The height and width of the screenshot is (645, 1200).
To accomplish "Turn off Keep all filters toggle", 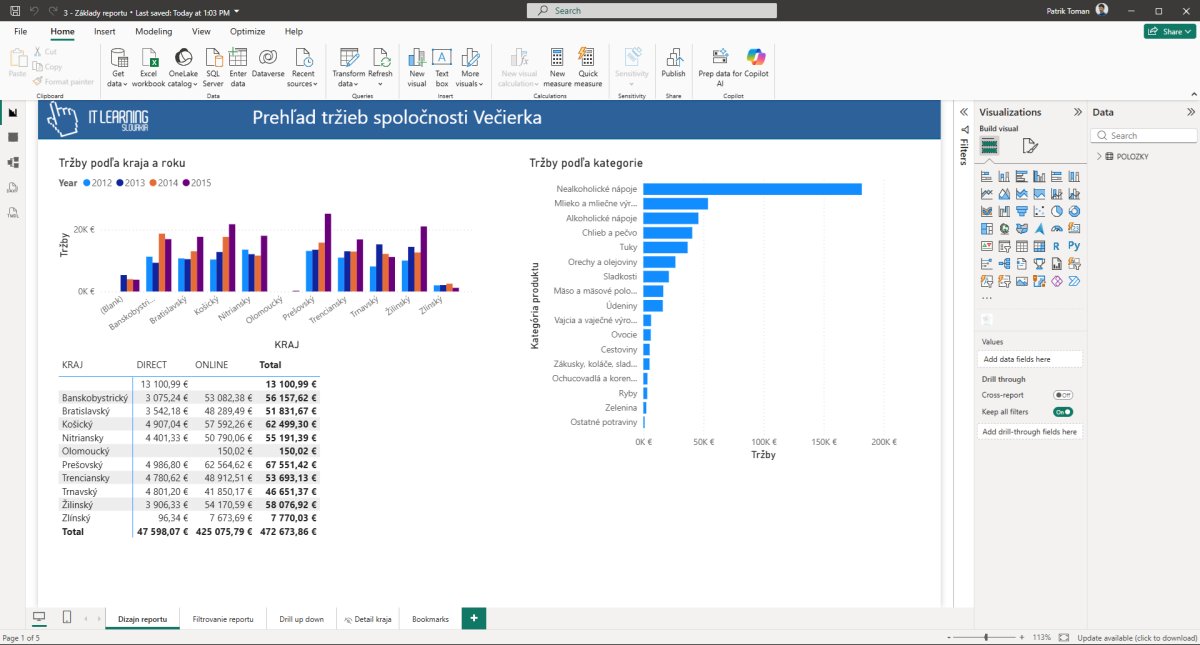I will [1062, 411].
